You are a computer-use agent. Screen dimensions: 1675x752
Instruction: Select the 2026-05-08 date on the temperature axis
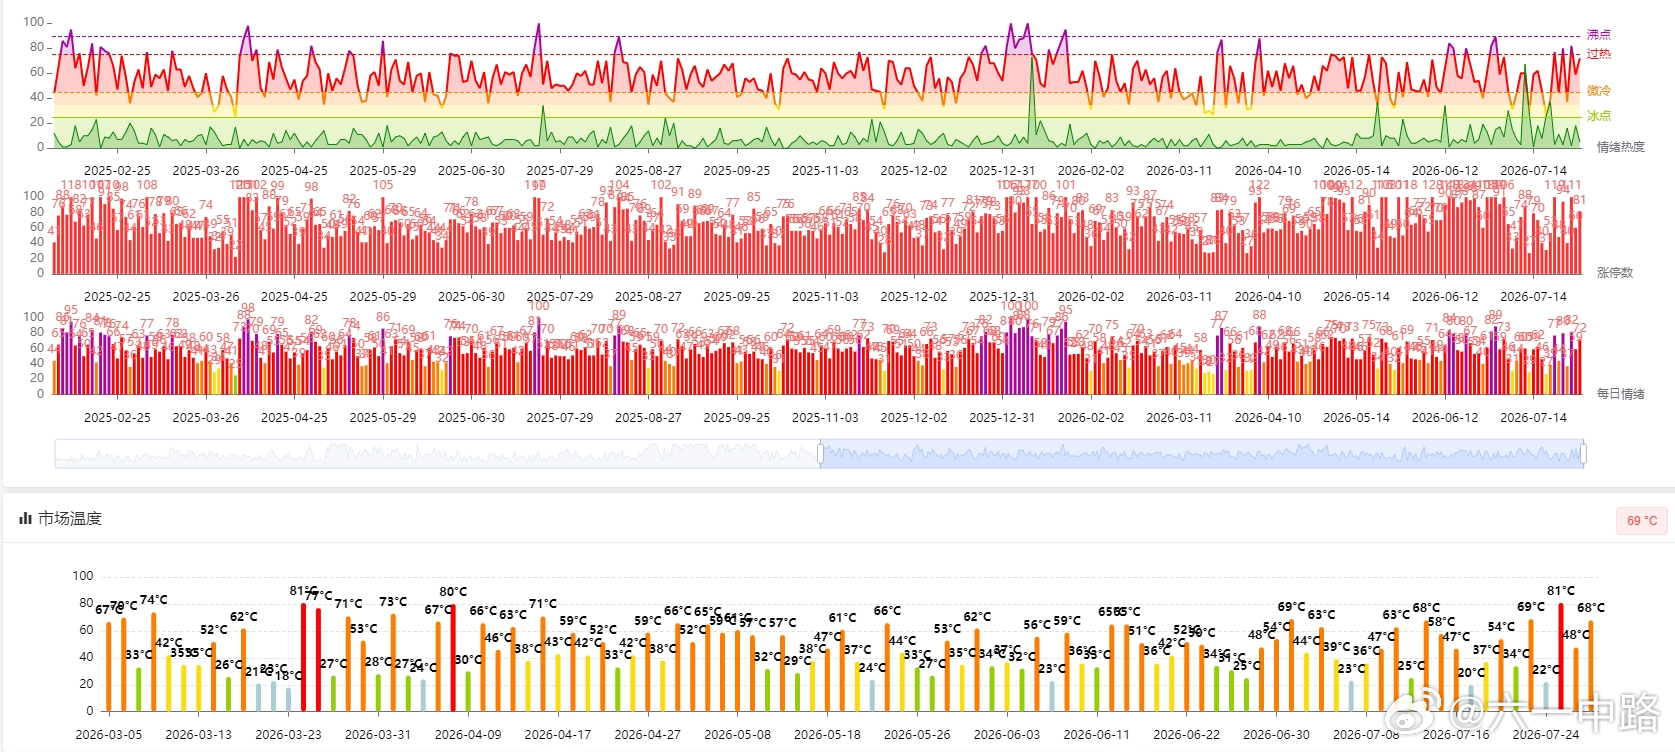click(738, 734)
